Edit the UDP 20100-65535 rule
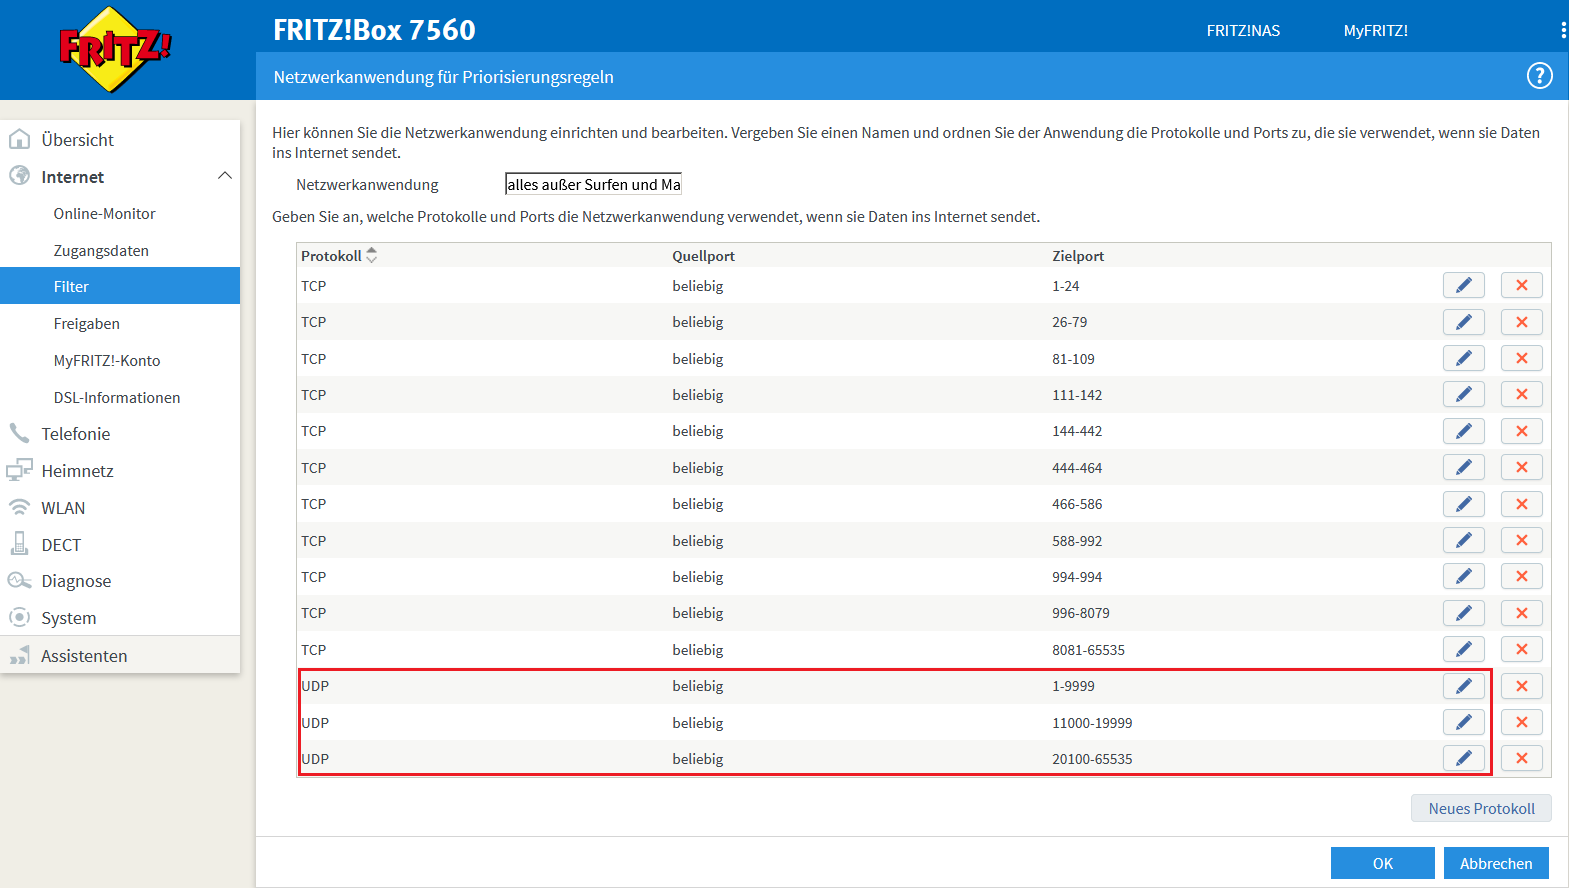 [1463, 758]
